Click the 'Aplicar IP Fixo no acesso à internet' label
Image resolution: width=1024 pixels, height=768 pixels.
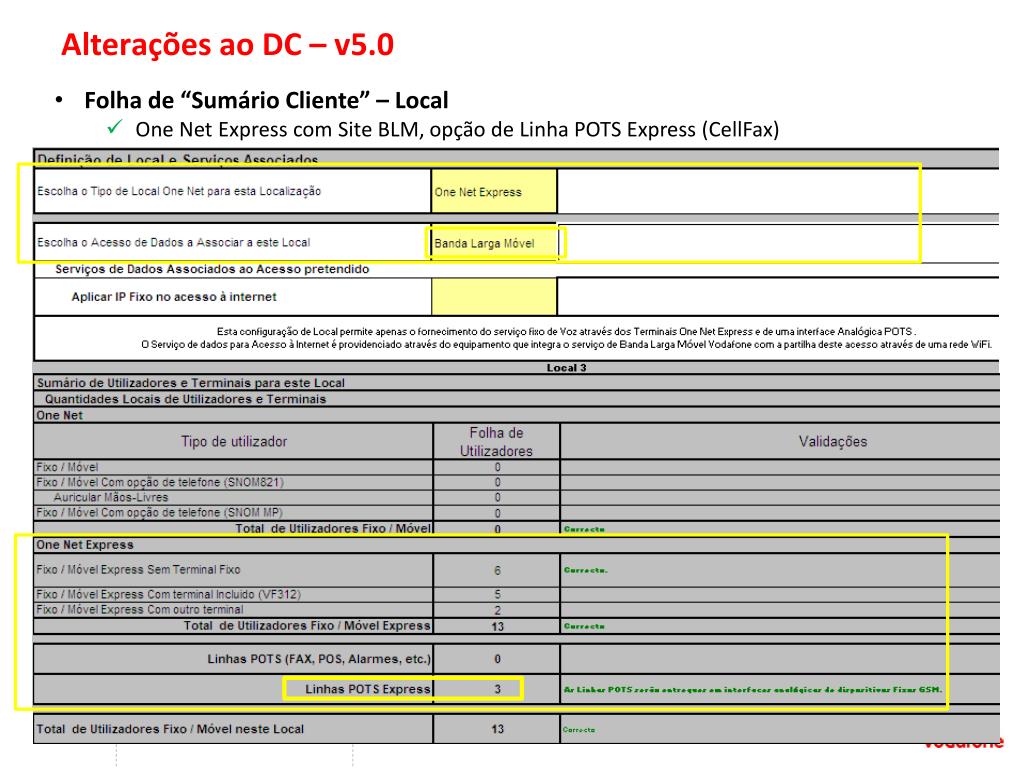click(174, 296)
